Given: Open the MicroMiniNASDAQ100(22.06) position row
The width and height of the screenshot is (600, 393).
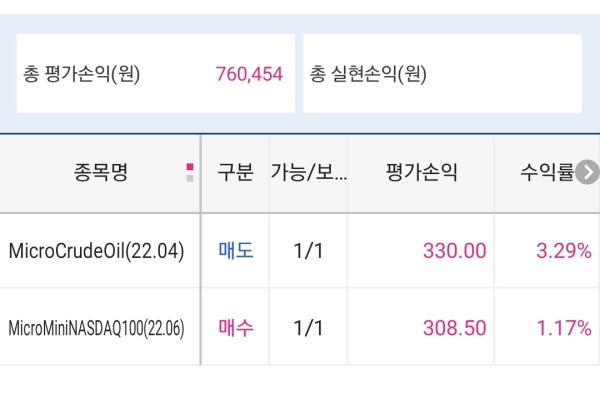Looking at the screenshot, I should (300, 327).
